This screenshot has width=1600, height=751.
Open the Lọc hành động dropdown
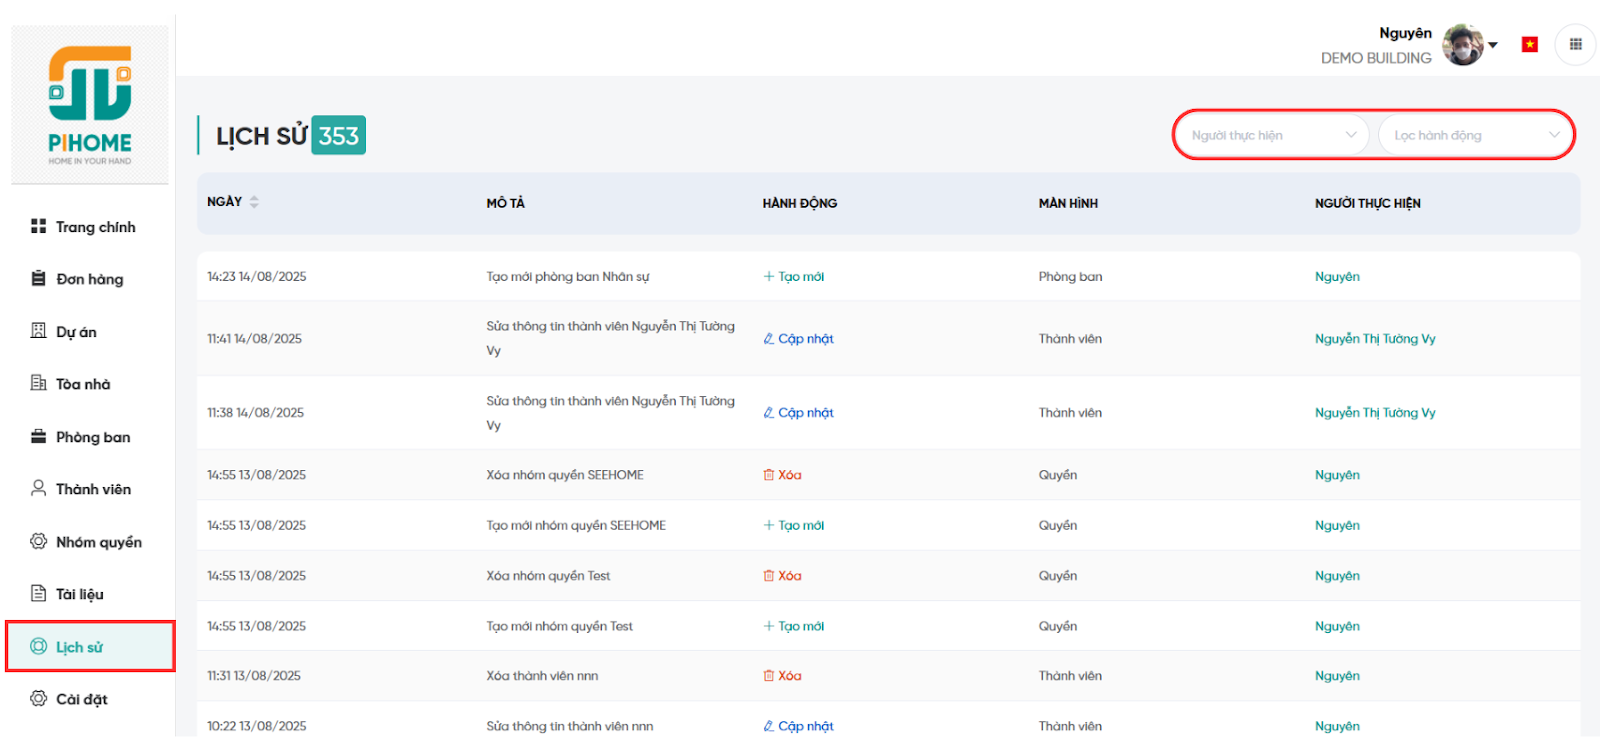pyautogui.click(x=1475, y=135)
